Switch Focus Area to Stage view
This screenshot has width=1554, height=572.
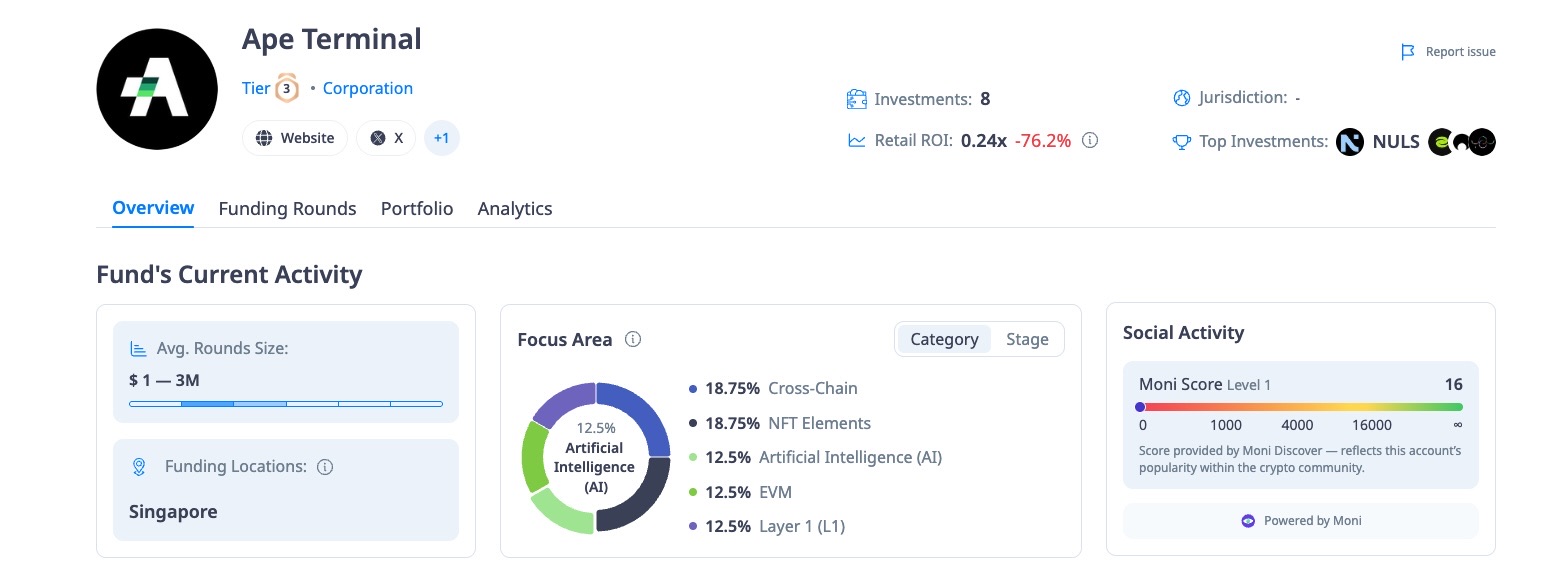pyautogui.click(x=1027, y=339)
